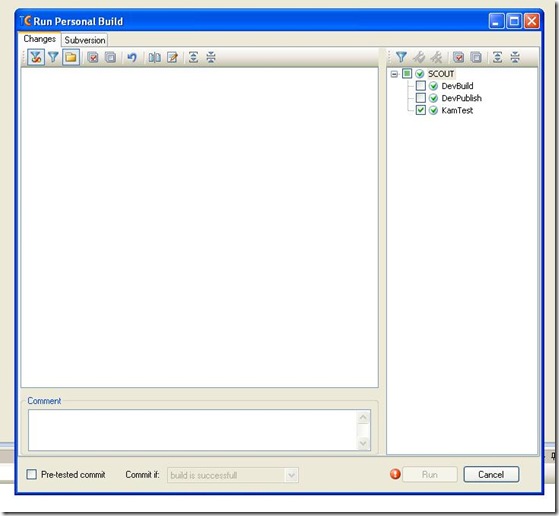Viewport: 559px width, 516px height.
Task: Uncheck the KamTest checkbox
Action: coord(421,110)
